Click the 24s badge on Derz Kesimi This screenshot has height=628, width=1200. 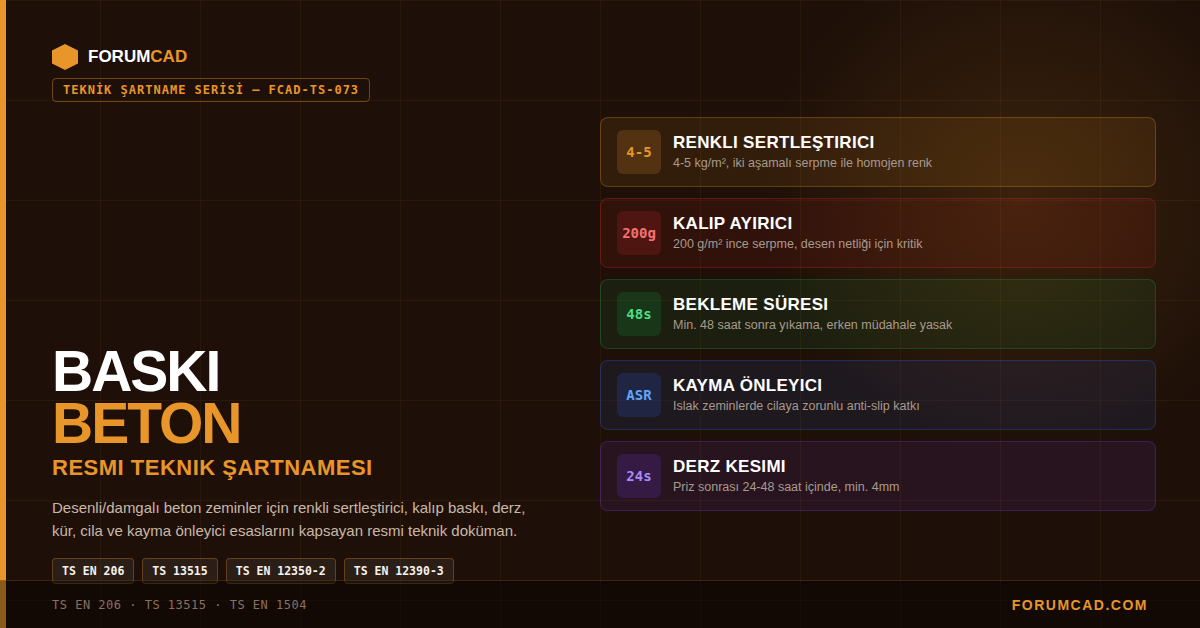coord(639,476)
